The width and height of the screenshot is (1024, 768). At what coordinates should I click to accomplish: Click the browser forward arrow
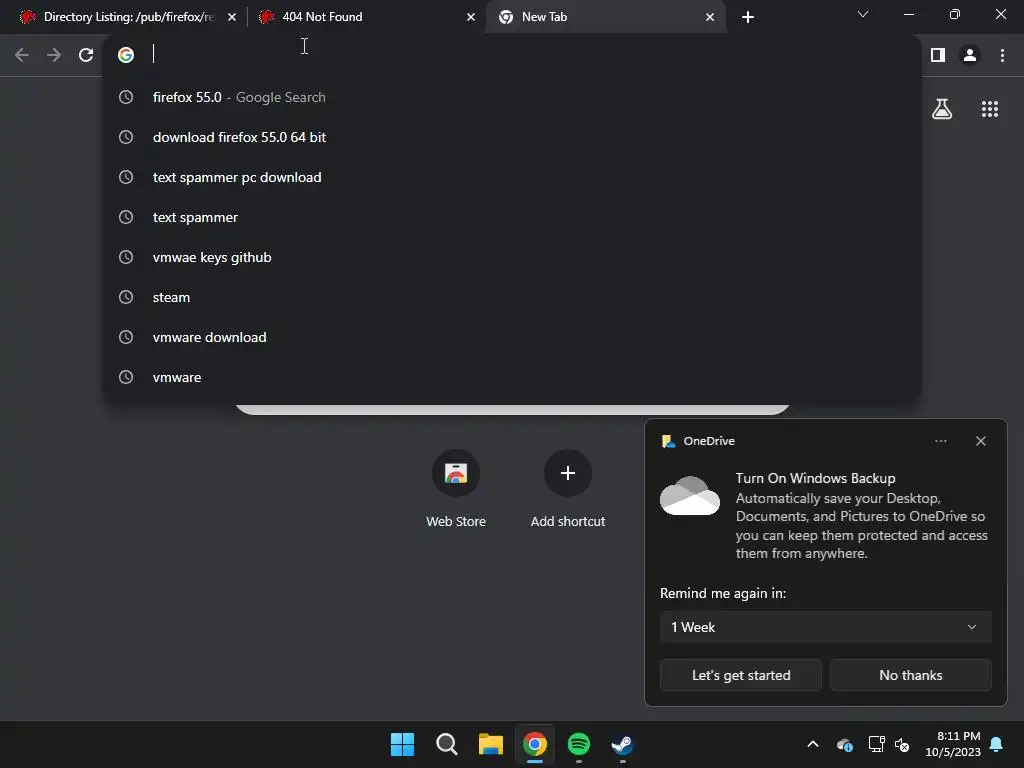tap(54, 55)
